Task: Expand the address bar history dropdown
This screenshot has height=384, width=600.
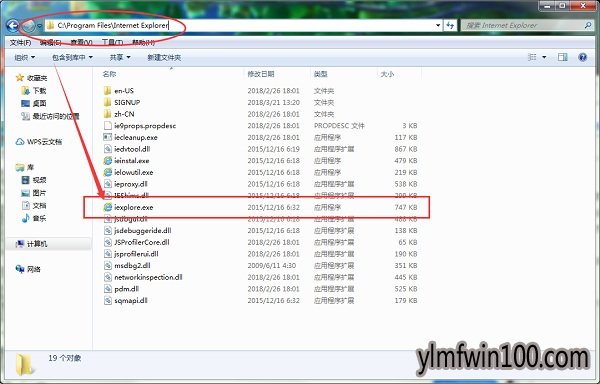Action: (x=438, y=26)
